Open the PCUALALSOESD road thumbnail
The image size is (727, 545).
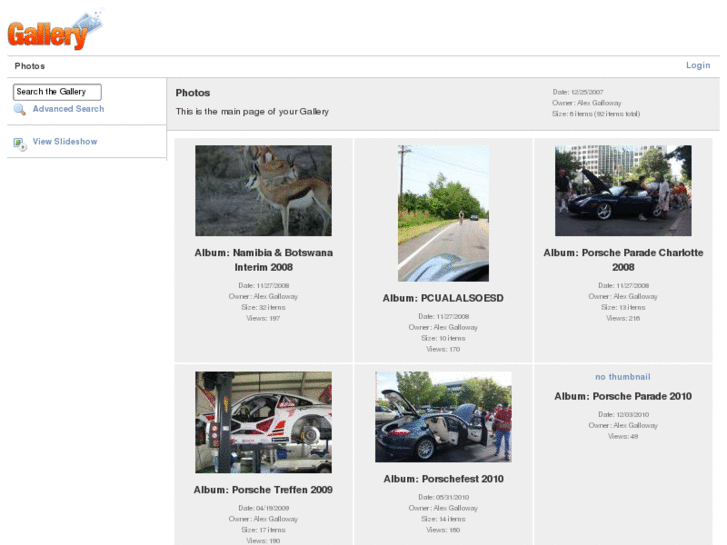click(x=443, y=213)
